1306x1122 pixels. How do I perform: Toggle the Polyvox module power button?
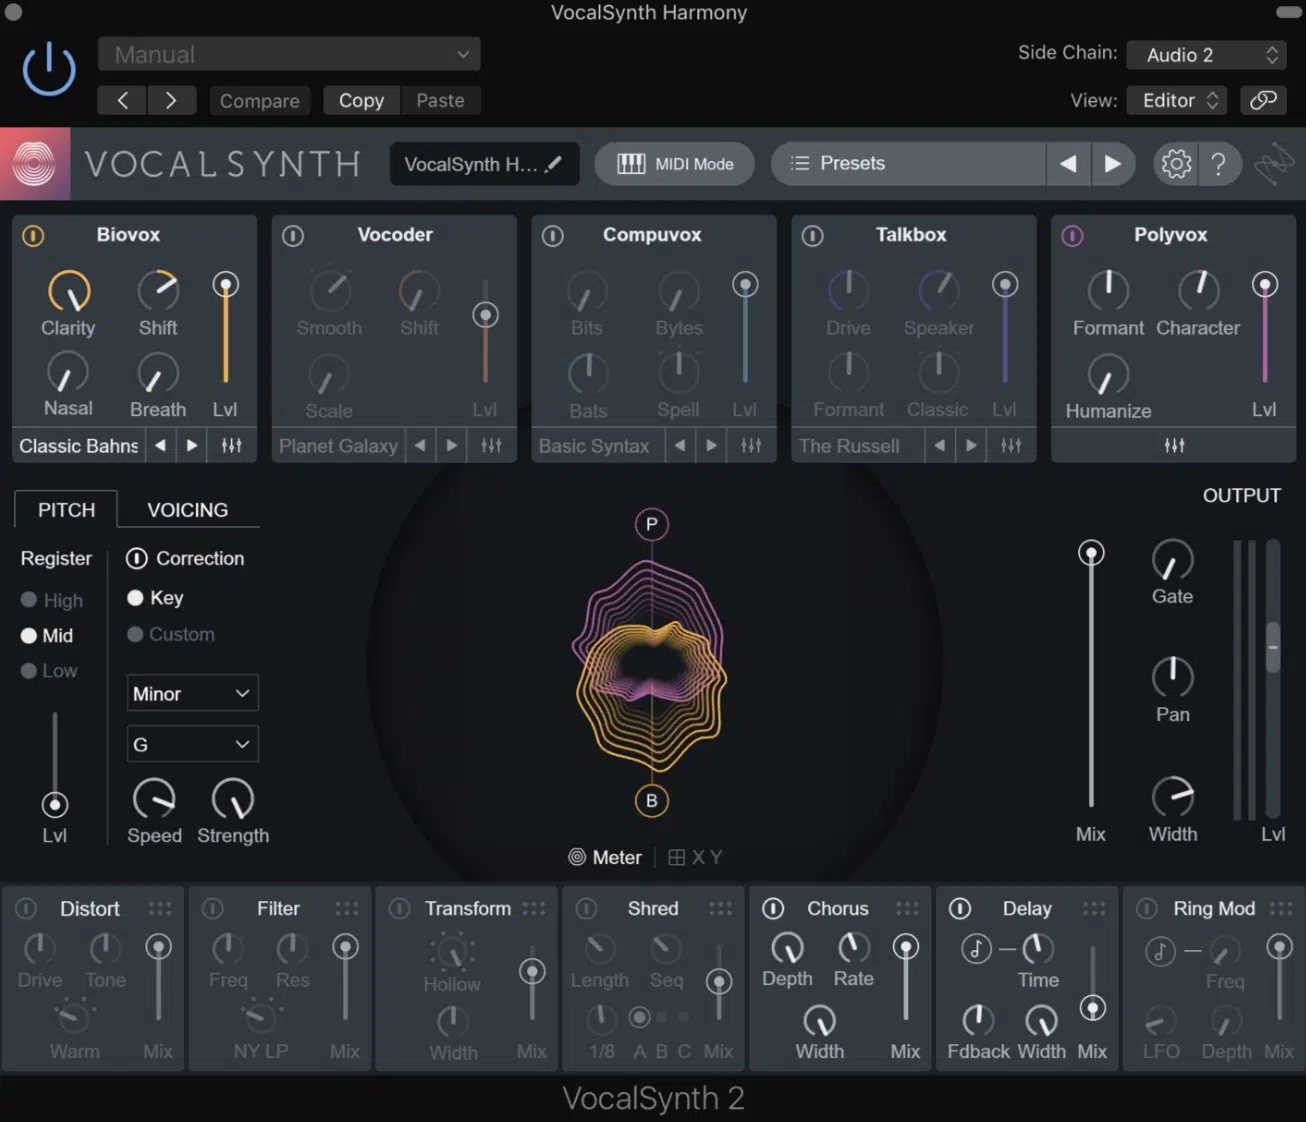1073,236
